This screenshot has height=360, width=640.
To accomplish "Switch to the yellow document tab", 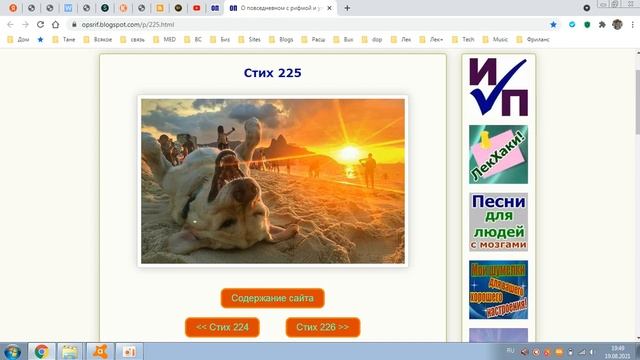I will (x=160, y=8).
